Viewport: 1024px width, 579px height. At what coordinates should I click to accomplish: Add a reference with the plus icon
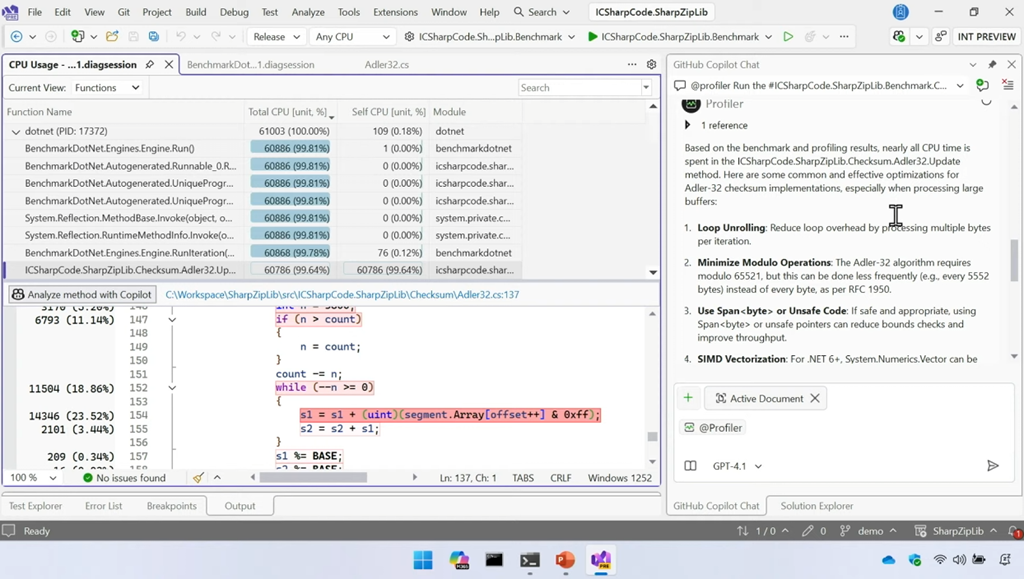coord(688,398)
